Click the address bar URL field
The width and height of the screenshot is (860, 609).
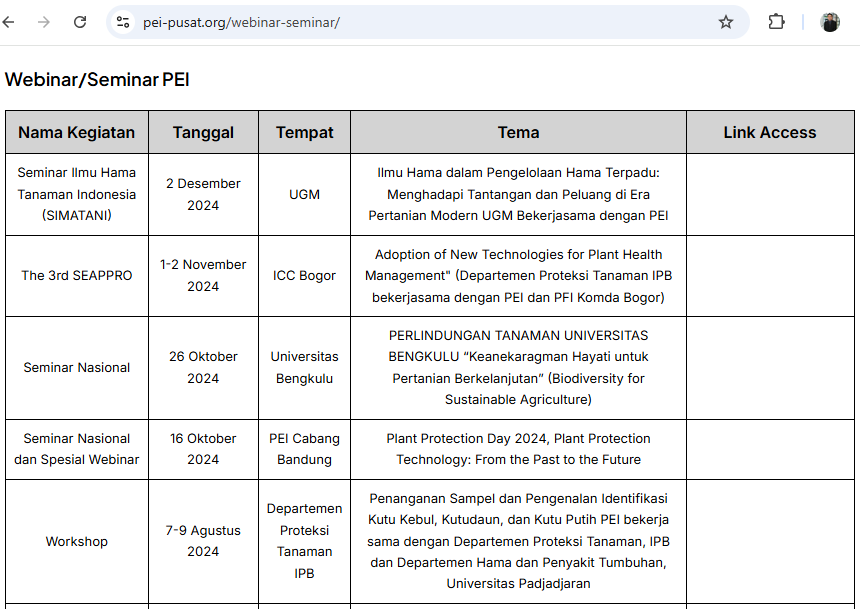coord(400,22)
